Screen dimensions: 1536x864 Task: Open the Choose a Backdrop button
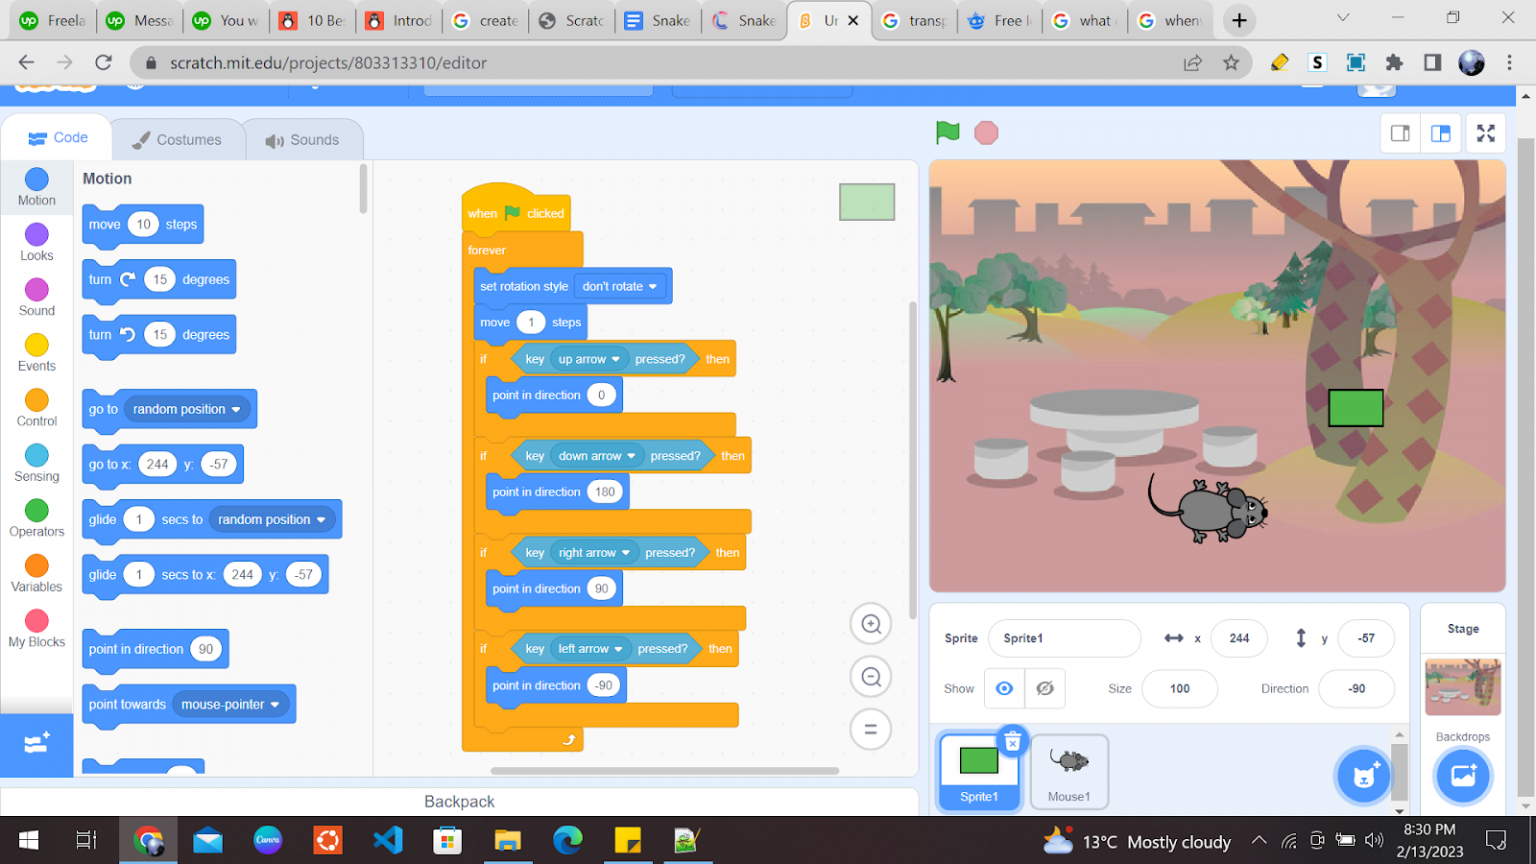pyautogui.click(x=1463, y=776)
